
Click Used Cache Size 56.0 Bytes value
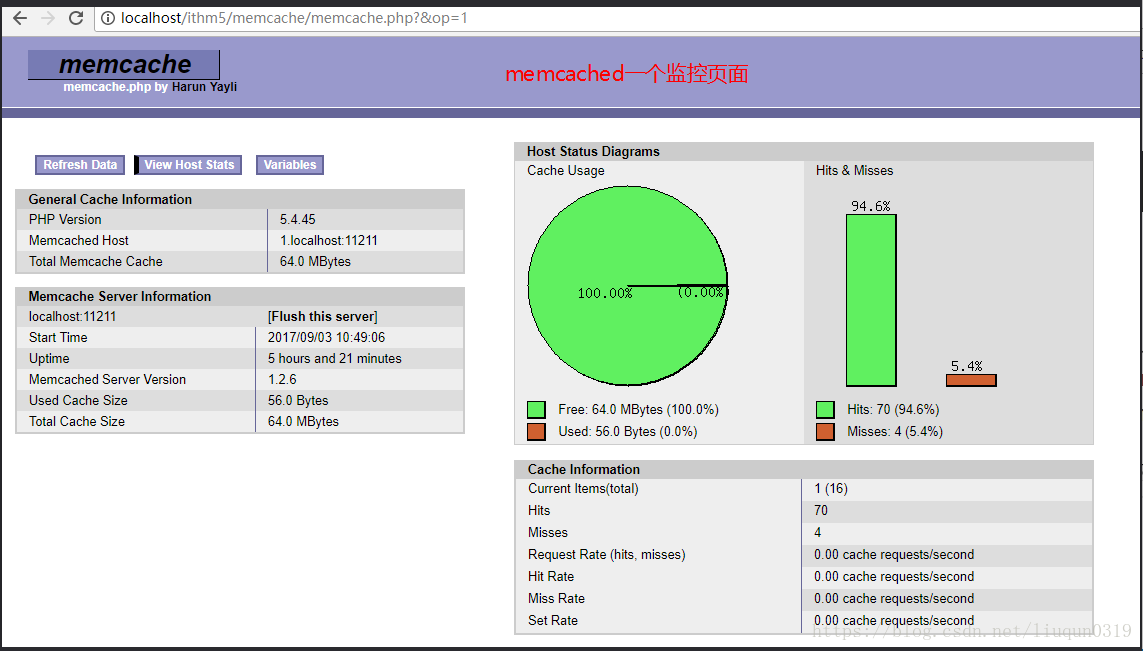tap(298, 401)
